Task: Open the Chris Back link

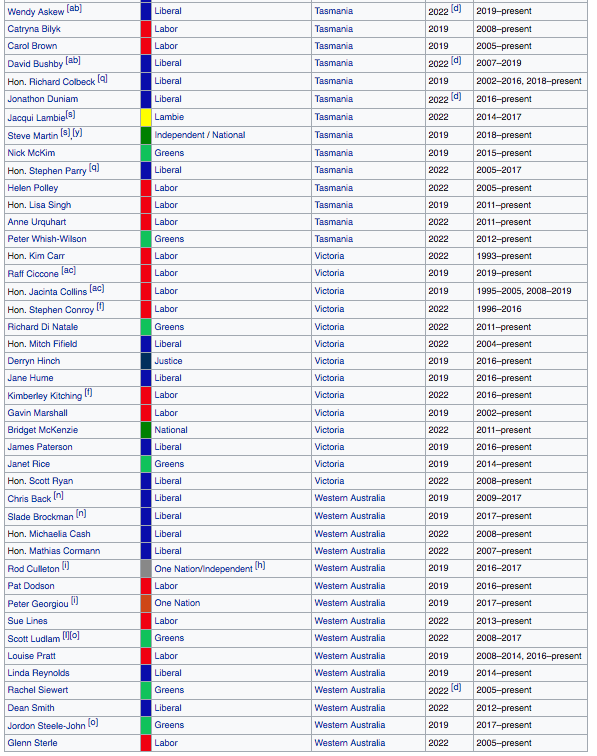Action: click(29, 499)
